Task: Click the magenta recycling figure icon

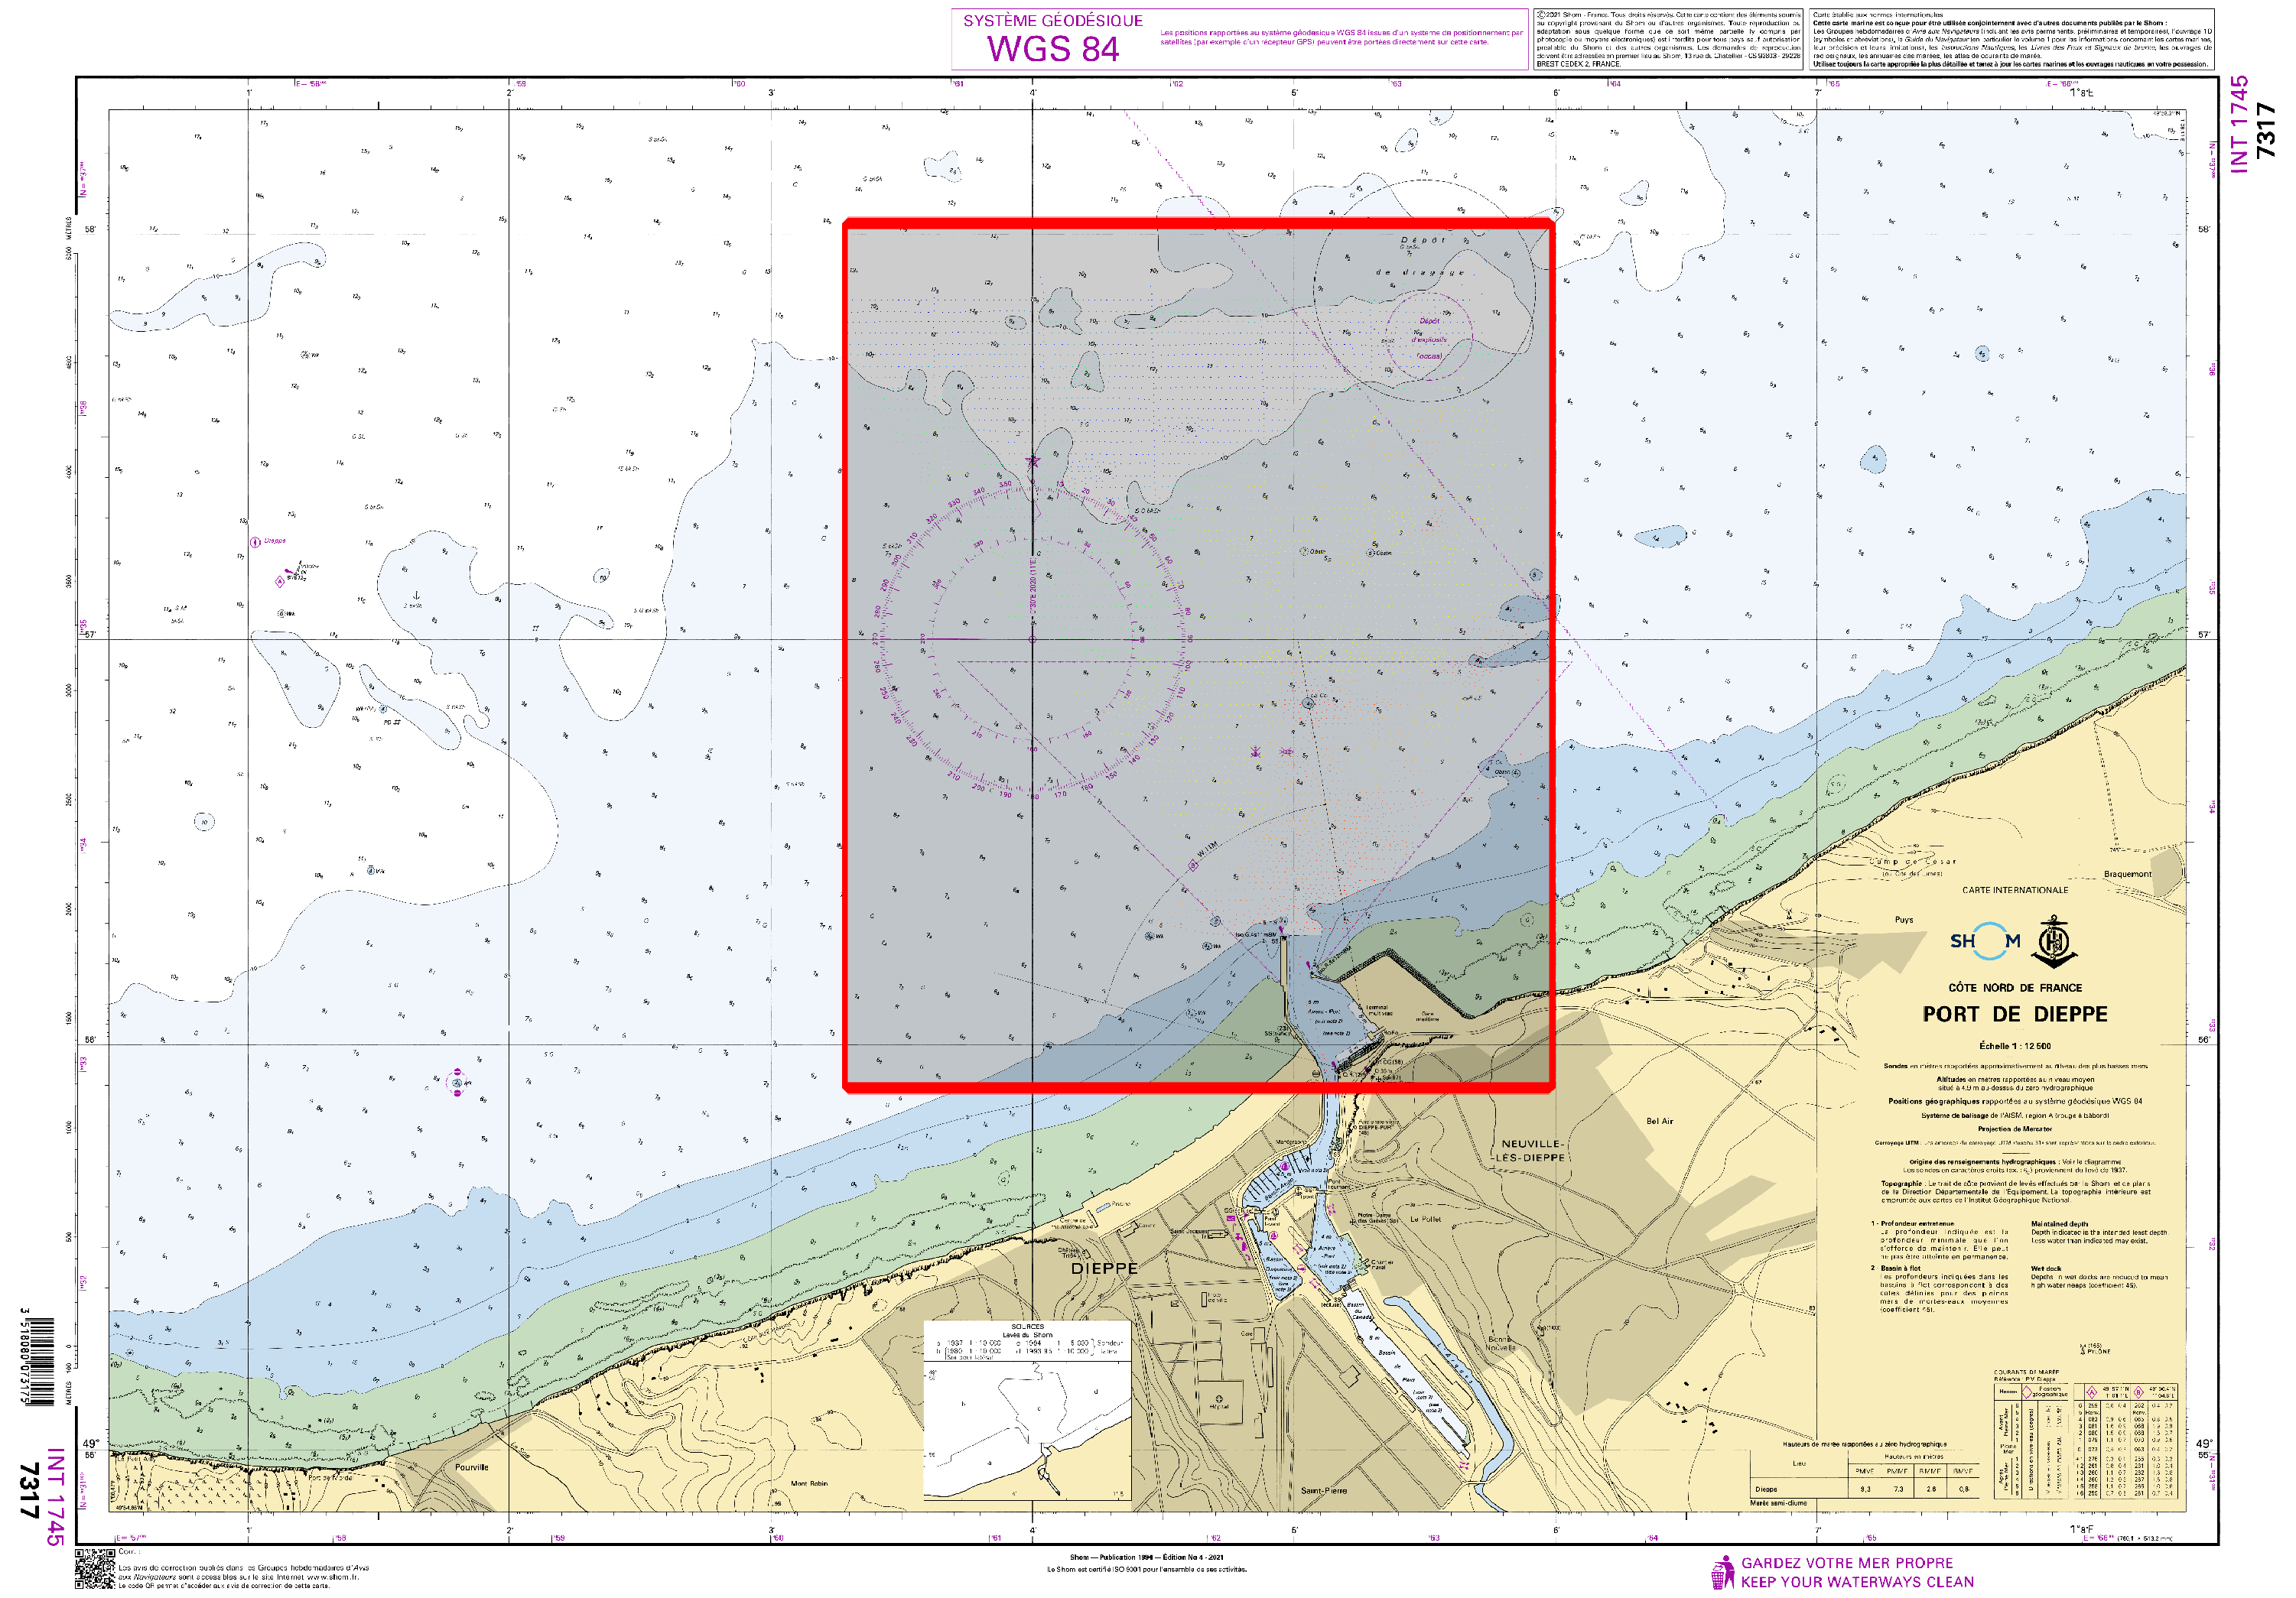Action: pyautogui.click(x=1722, y=1572)
